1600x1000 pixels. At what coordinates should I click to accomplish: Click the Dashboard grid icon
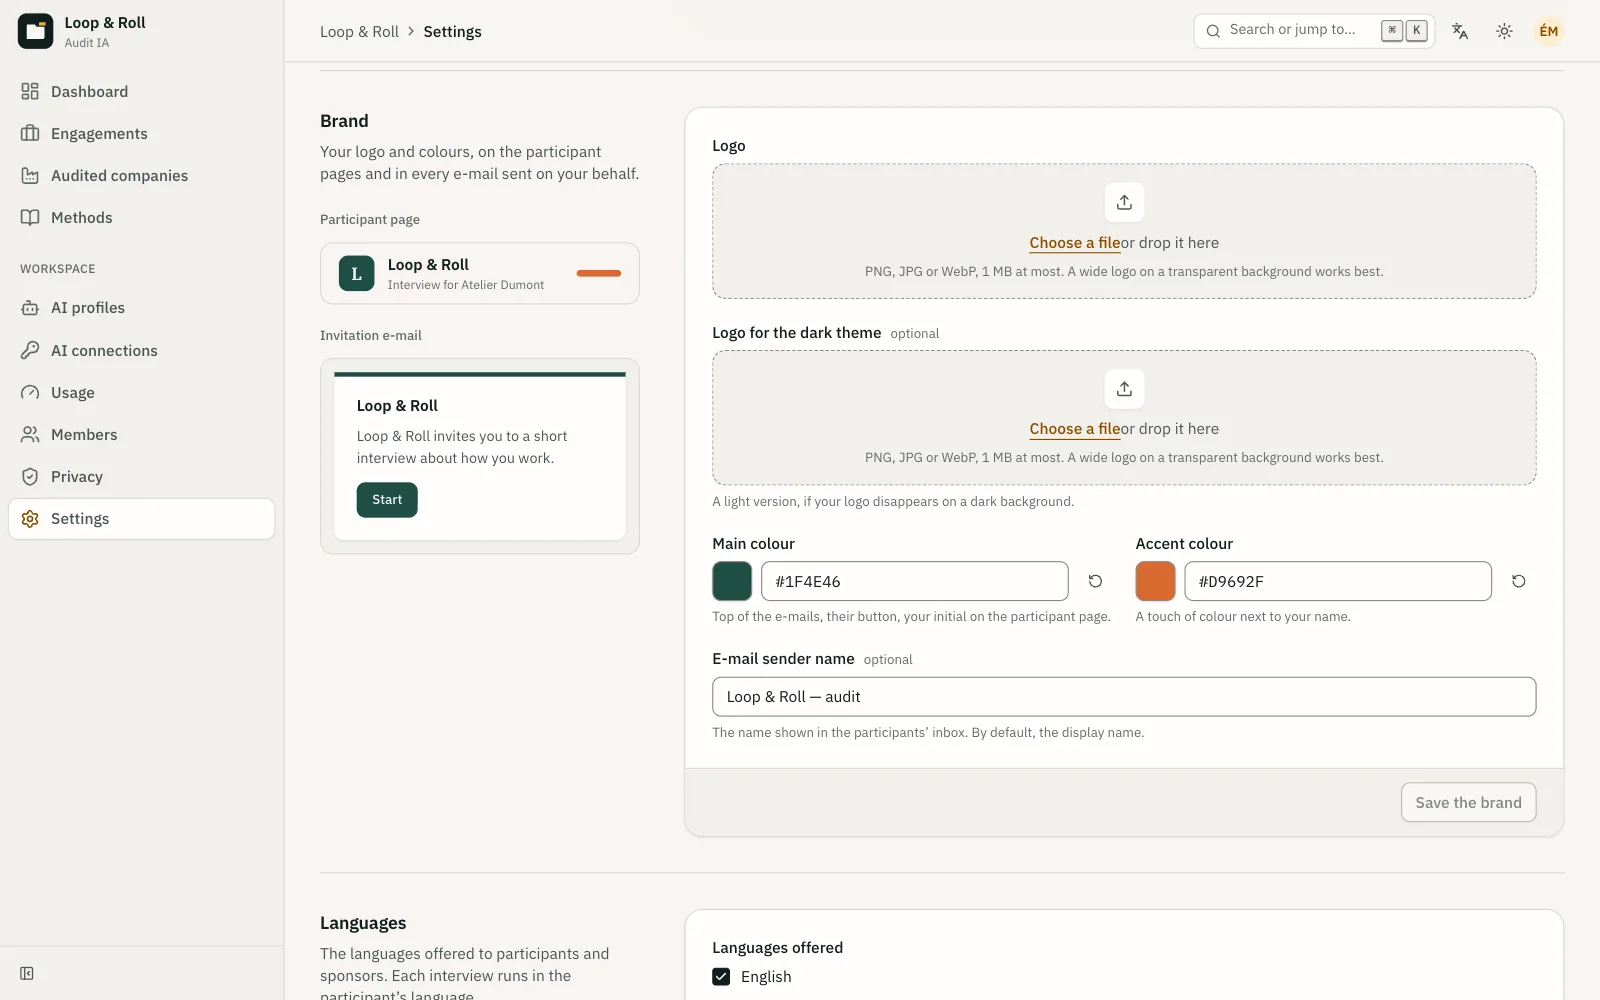pos(30,92)
